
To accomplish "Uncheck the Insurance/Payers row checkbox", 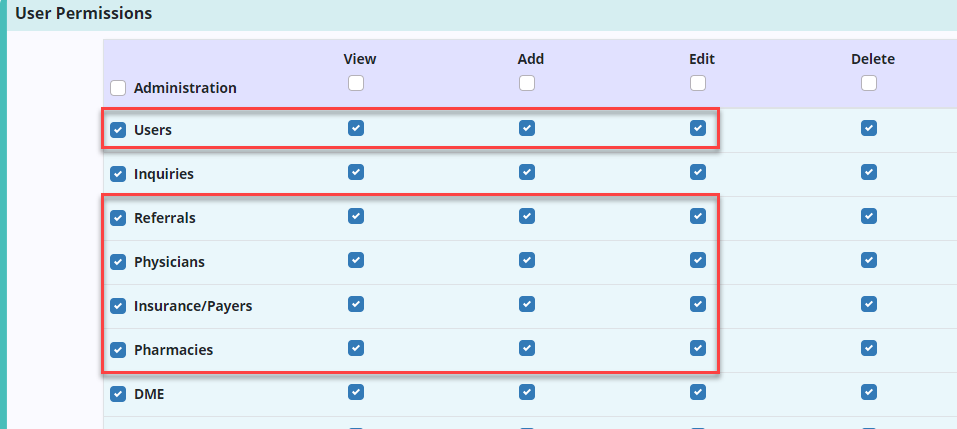I will click(118, 306).
